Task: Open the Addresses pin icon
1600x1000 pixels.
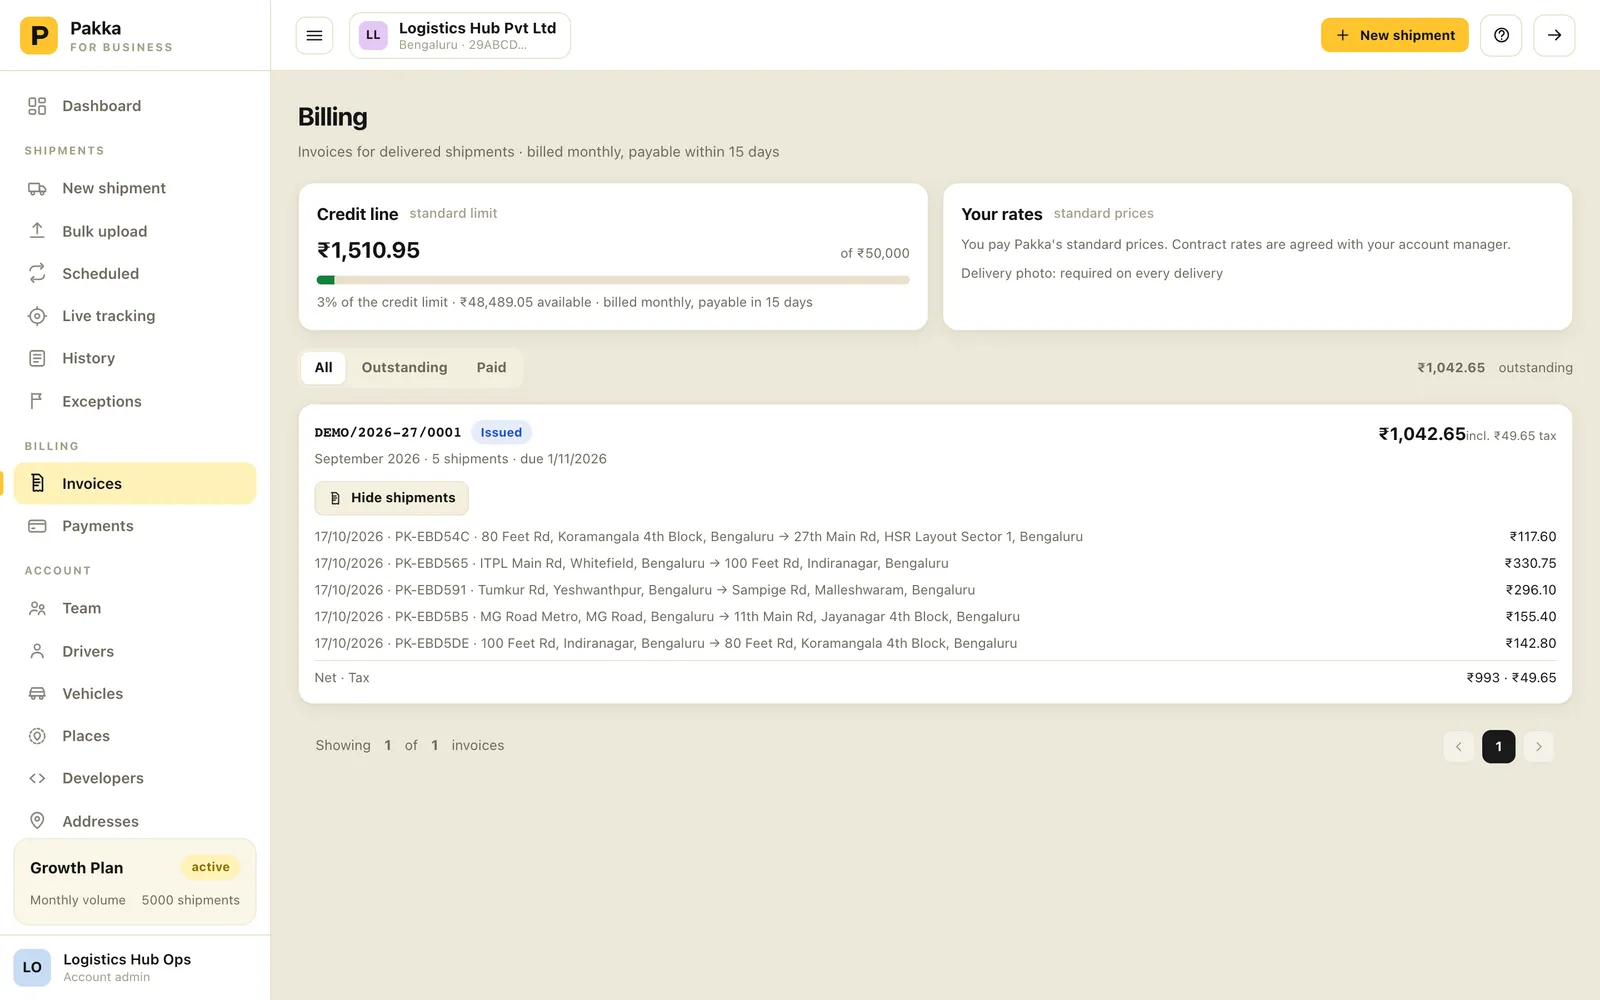Action: pyautogui.click(x=37, y=821)
